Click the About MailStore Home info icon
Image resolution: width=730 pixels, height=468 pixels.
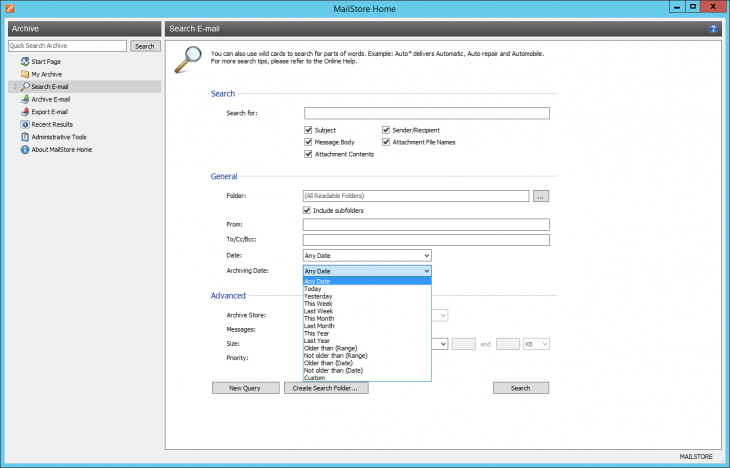(25, 149)
